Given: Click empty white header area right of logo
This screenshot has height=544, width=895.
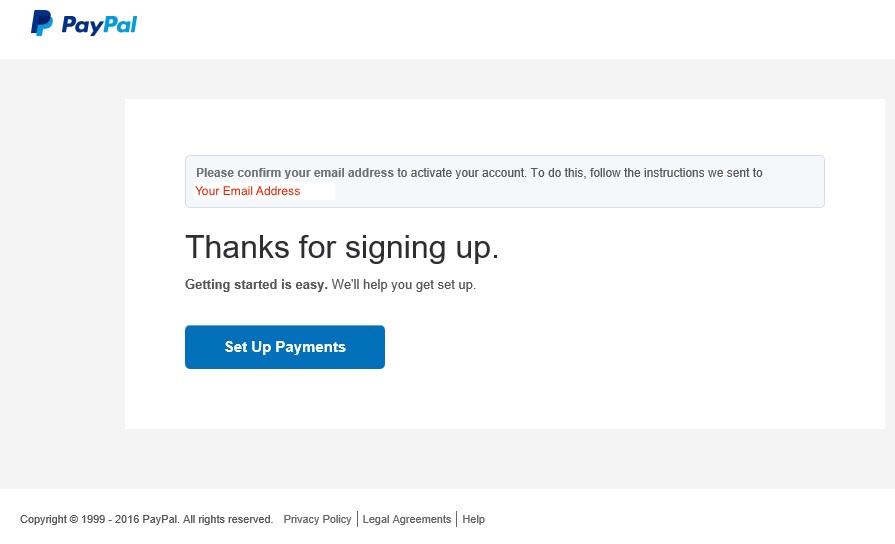Looking at the screenshot, I should click(x=500, y=28).
